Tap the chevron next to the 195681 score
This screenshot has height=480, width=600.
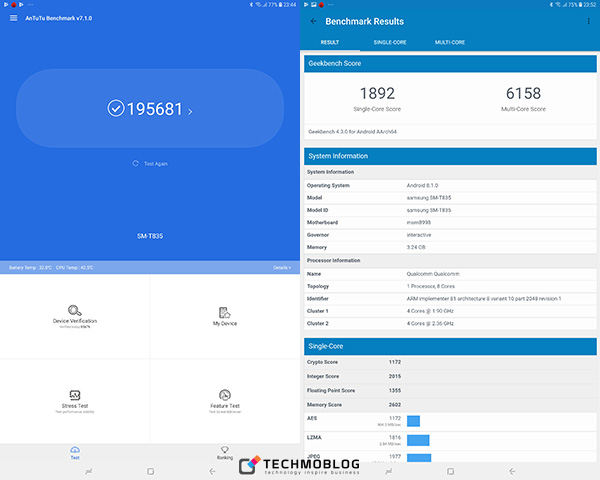[x=190, y=111]
